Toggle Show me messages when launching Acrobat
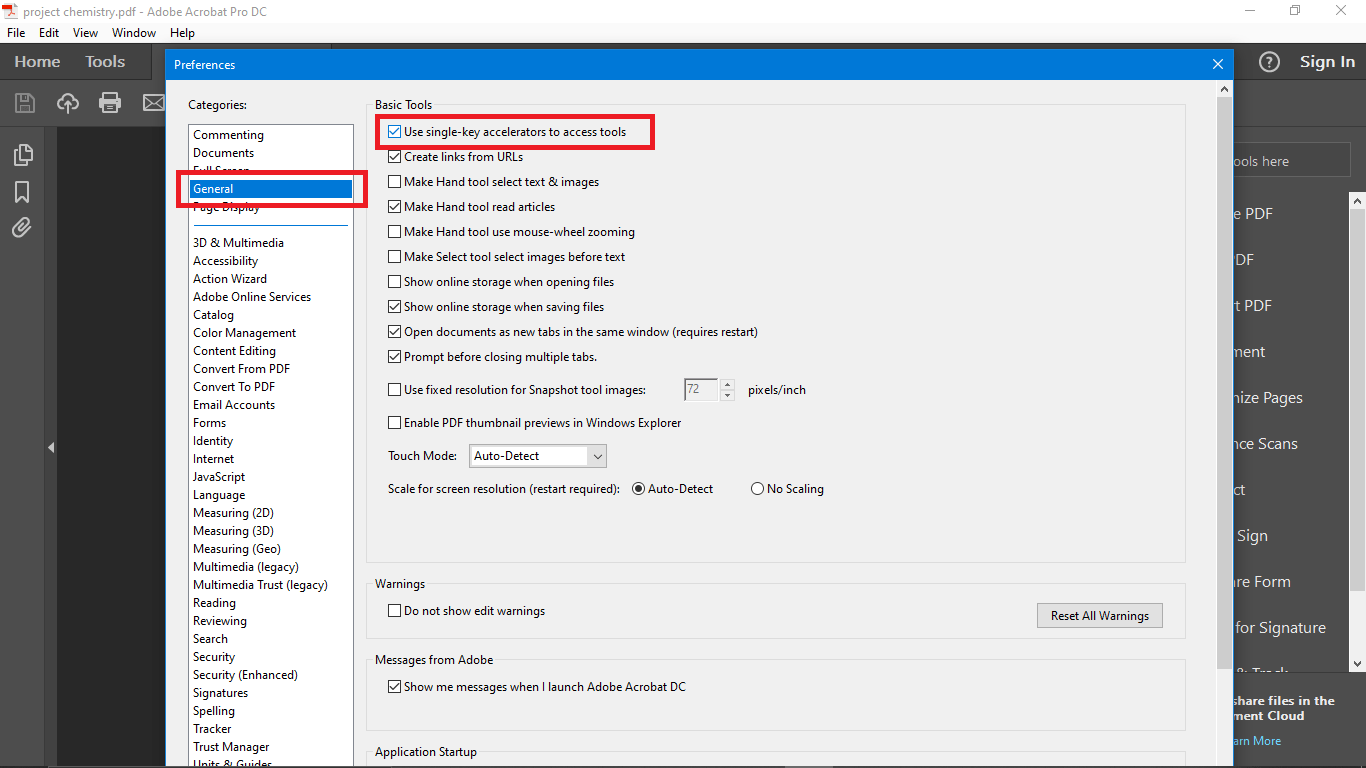This screenshot has height=768, width=1366. point(394,687)
